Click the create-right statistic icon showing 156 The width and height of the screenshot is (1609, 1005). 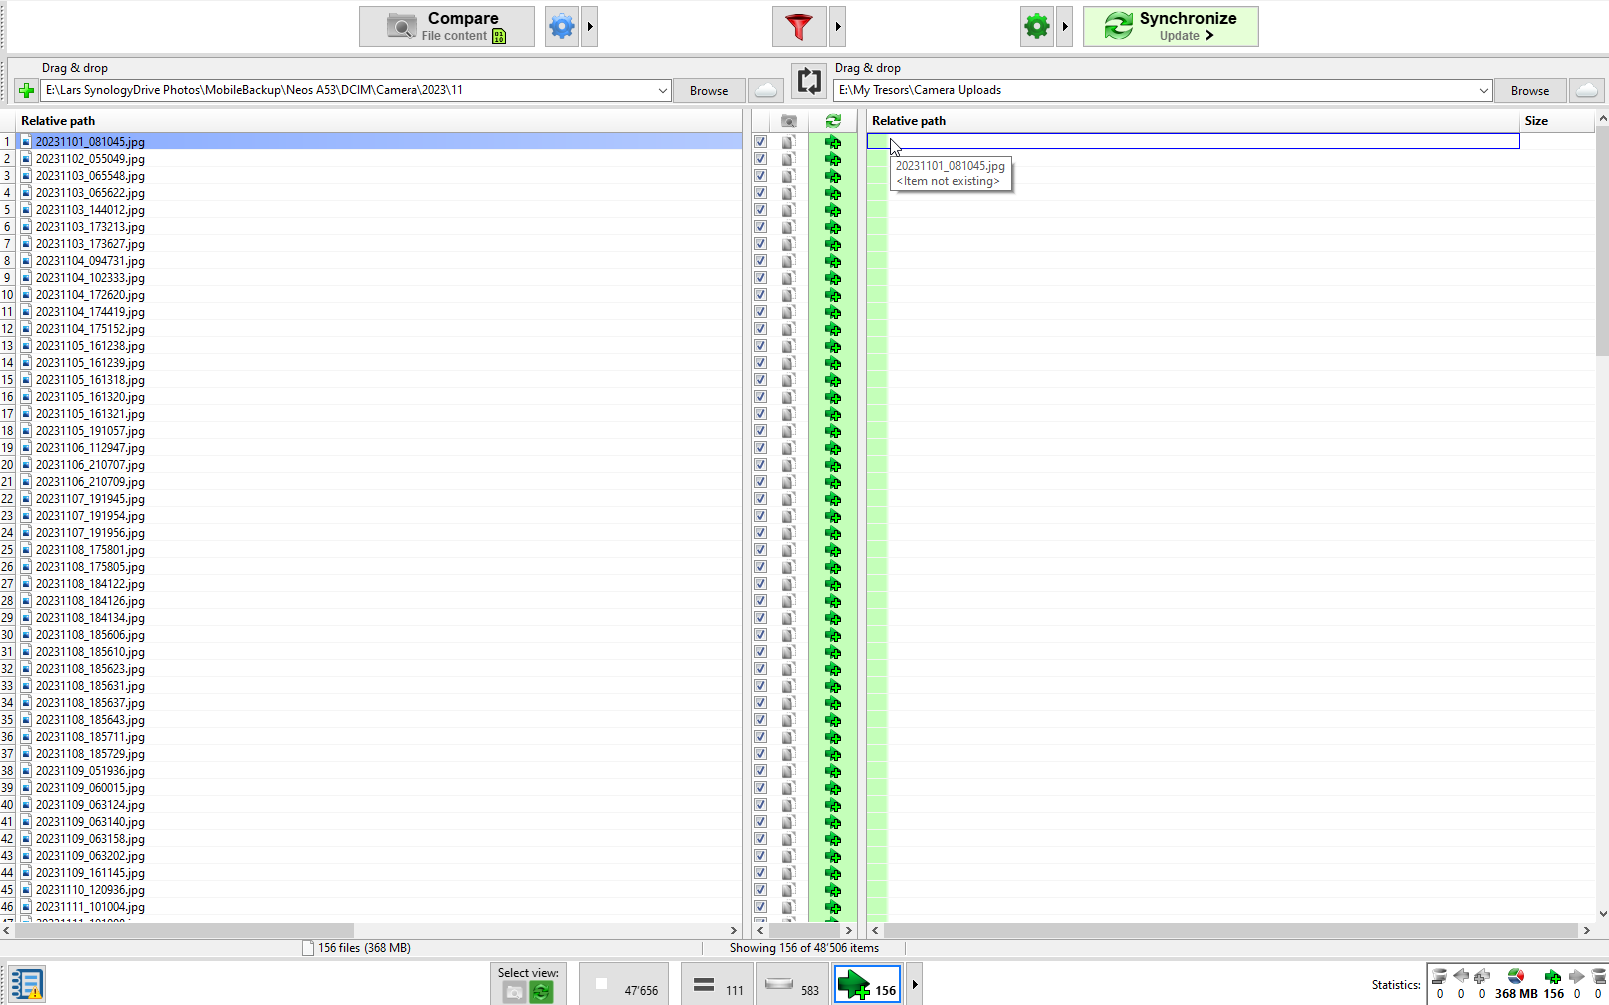click(1553, 984)
